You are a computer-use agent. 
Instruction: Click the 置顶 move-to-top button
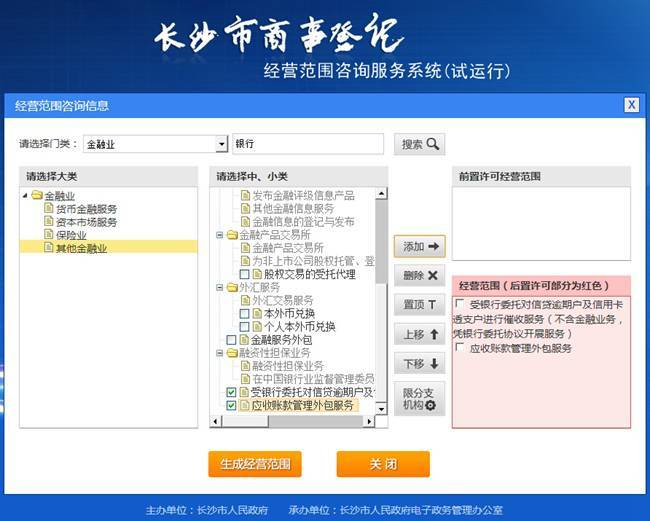coord(420,305)
